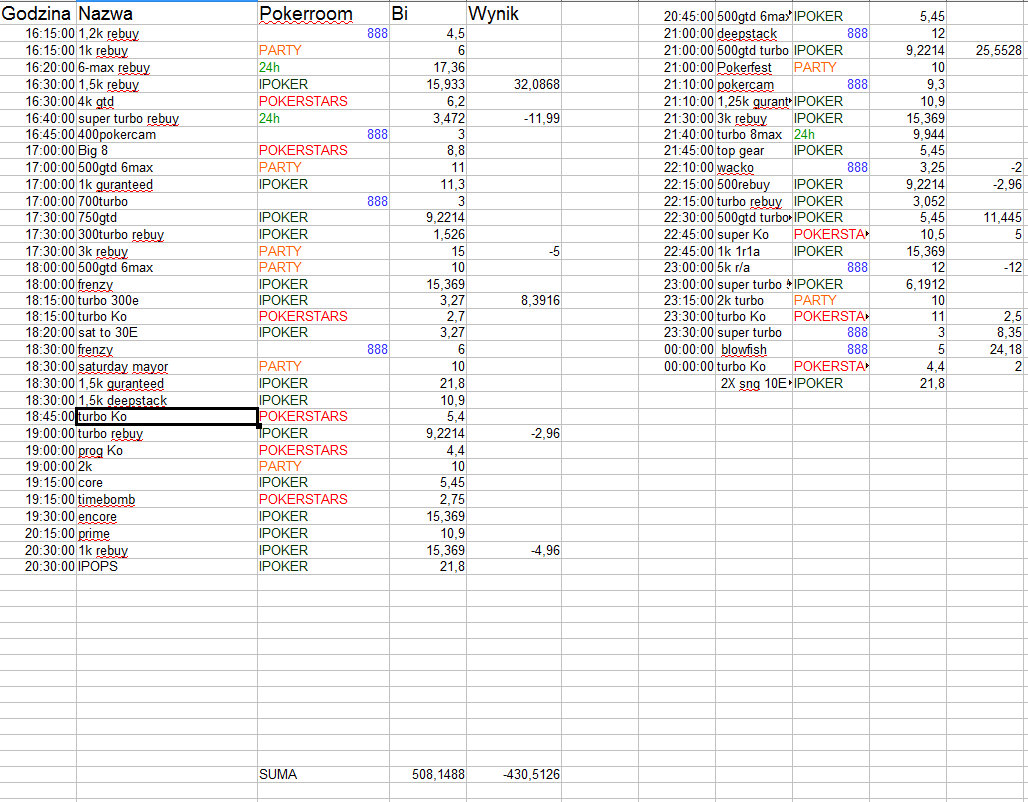This screenshot has width=1028, height=802.
Task: Click the '2X sng 10E' cell
Action: tap(753, 384)
